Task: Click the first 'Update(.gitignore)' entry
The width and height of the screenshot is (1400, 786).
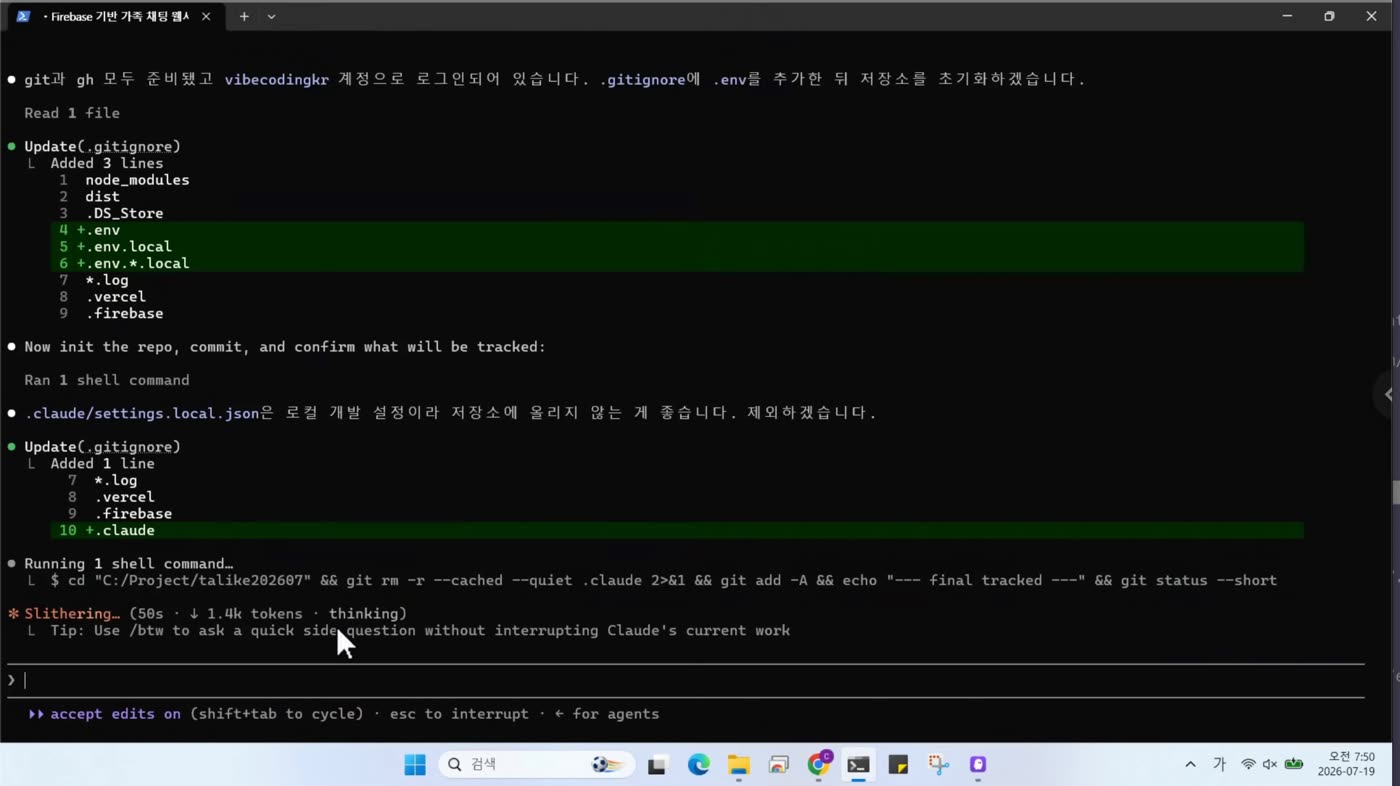Action: [x=102, y=146]
